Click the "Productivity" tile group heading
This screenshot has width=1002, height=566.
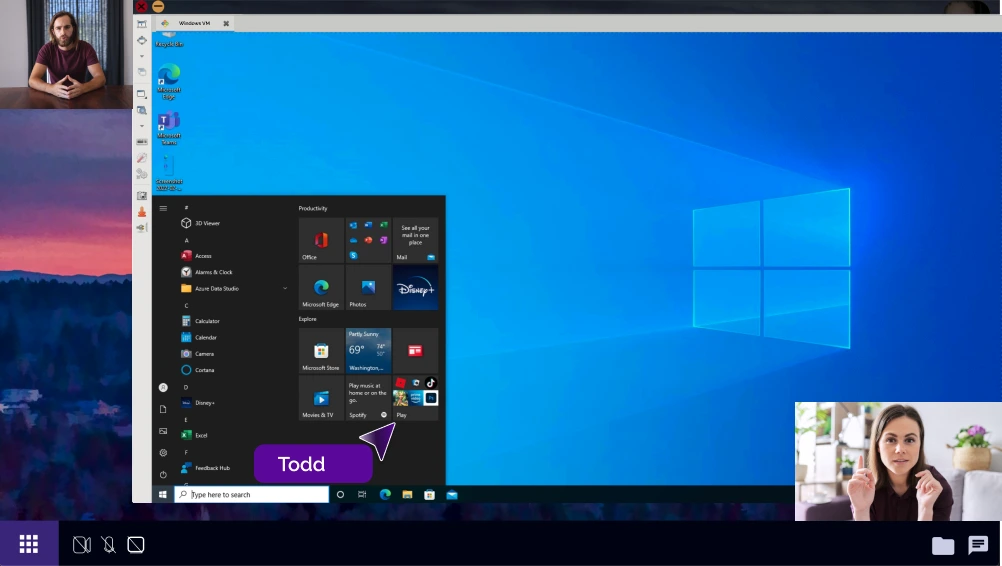click(312, 208)
